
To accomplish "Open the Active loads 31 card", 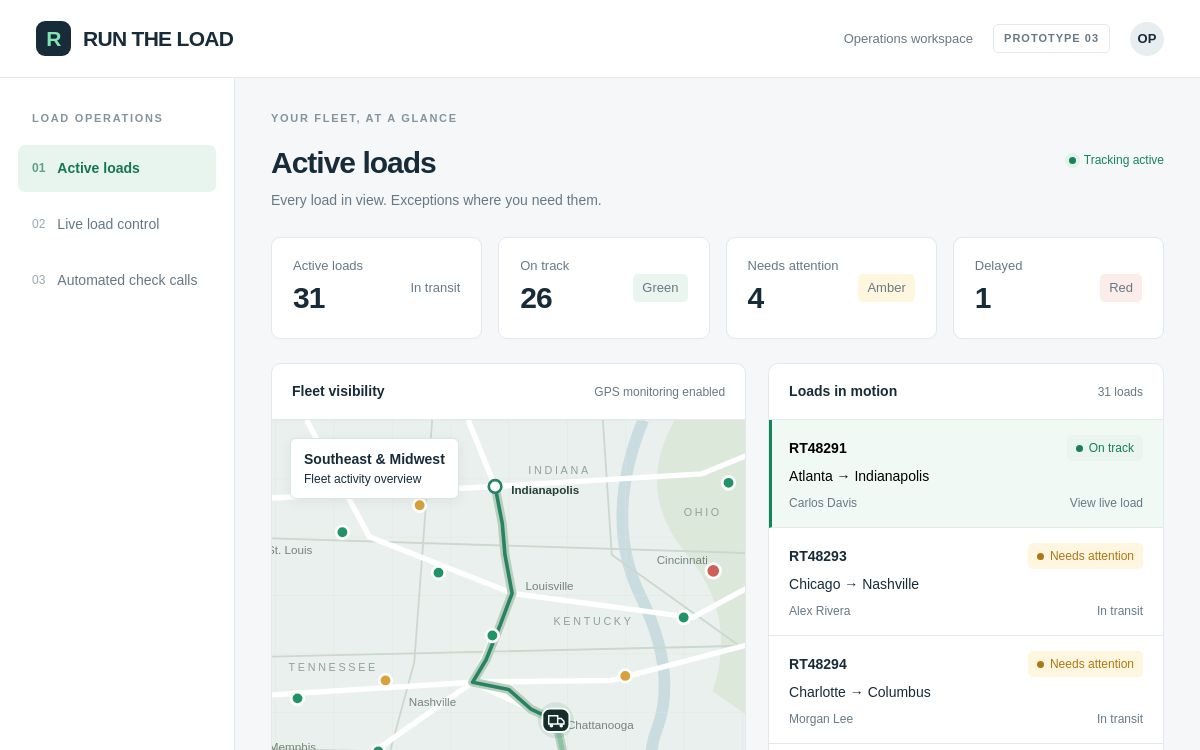I will click(376, 288).
